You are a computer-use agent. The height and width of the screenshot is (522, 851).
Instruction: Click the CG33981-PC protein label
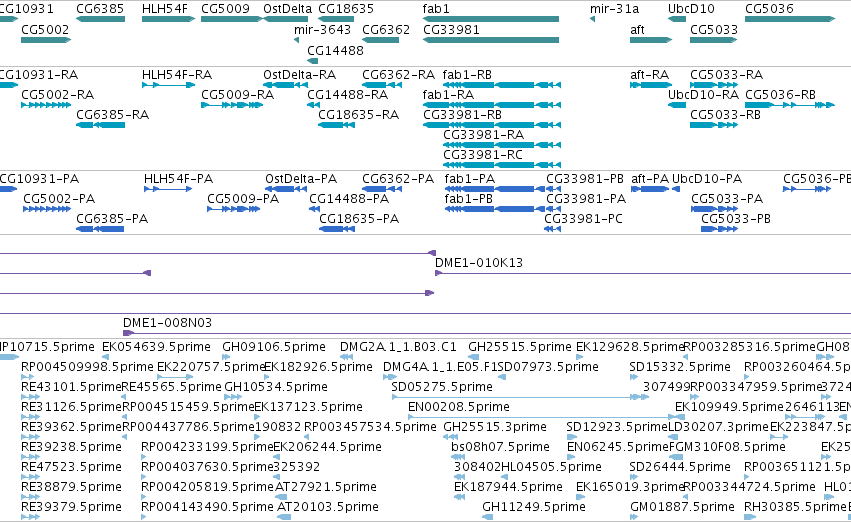coord(583,219)
